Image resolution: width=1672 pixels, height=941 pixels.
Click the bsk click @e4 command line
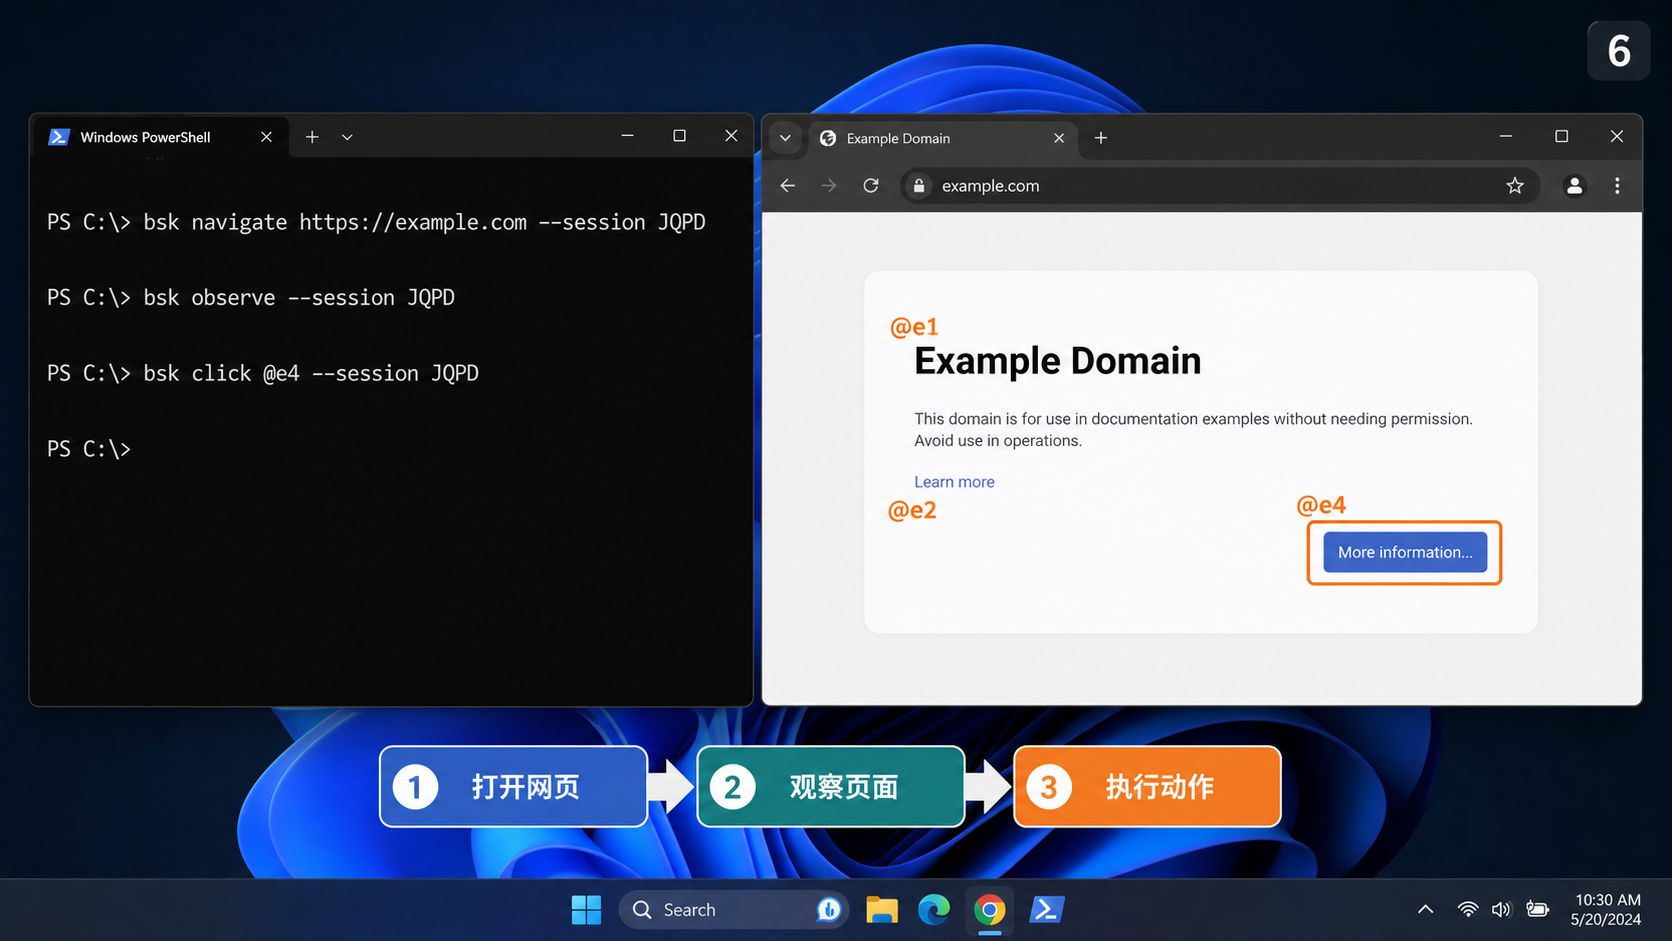[263, 374]
